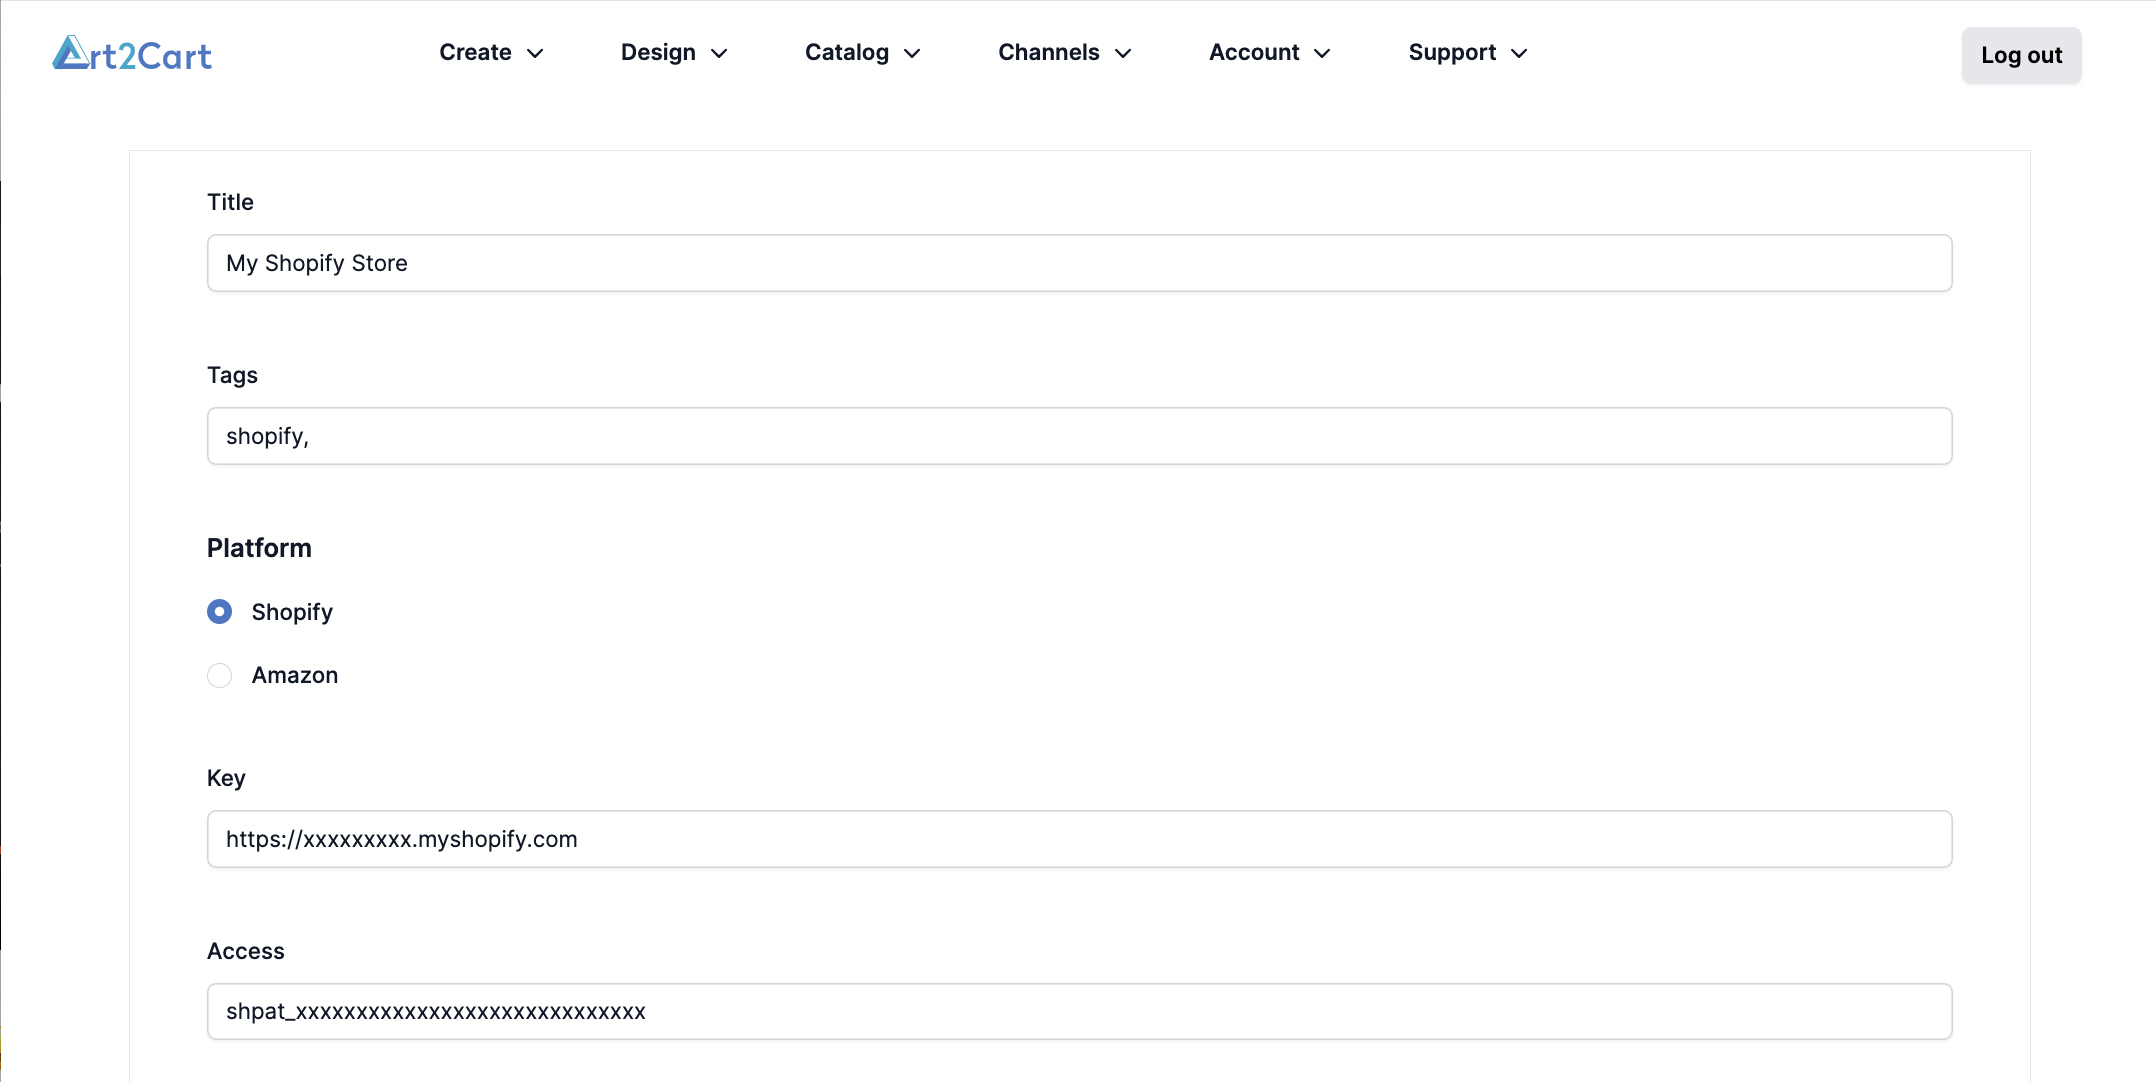Click the Catalog chevron arrow
Viewport: 2156px width, 1082px height.
(912, 53)
